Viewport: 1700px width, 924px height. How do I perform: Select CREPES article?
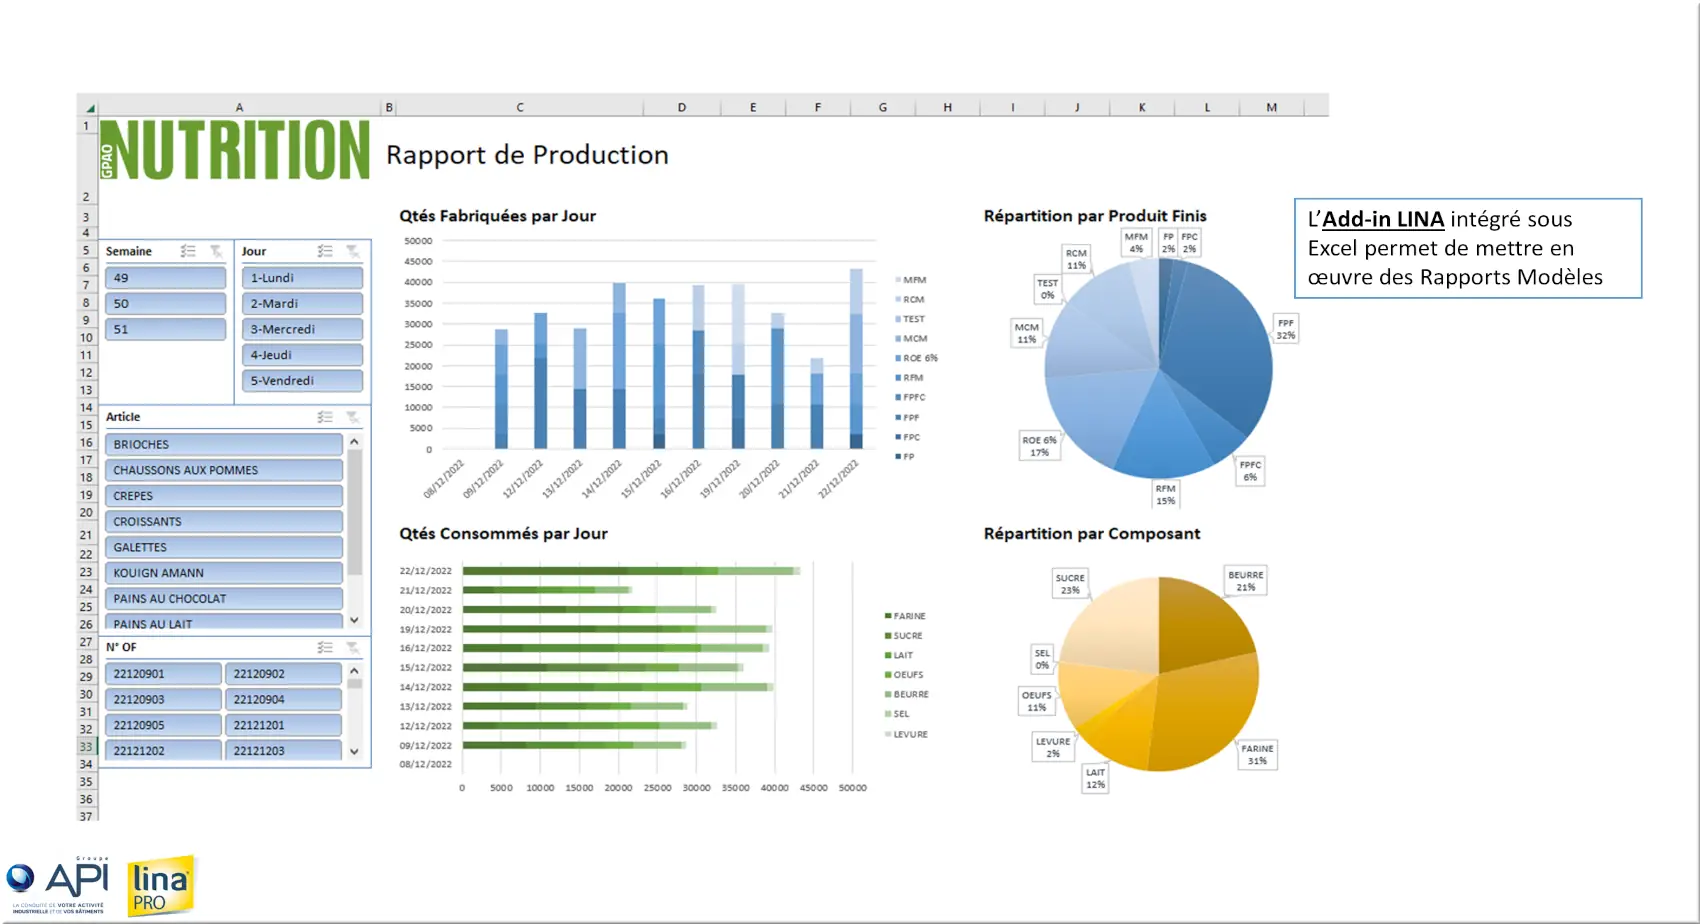(224, 496)
